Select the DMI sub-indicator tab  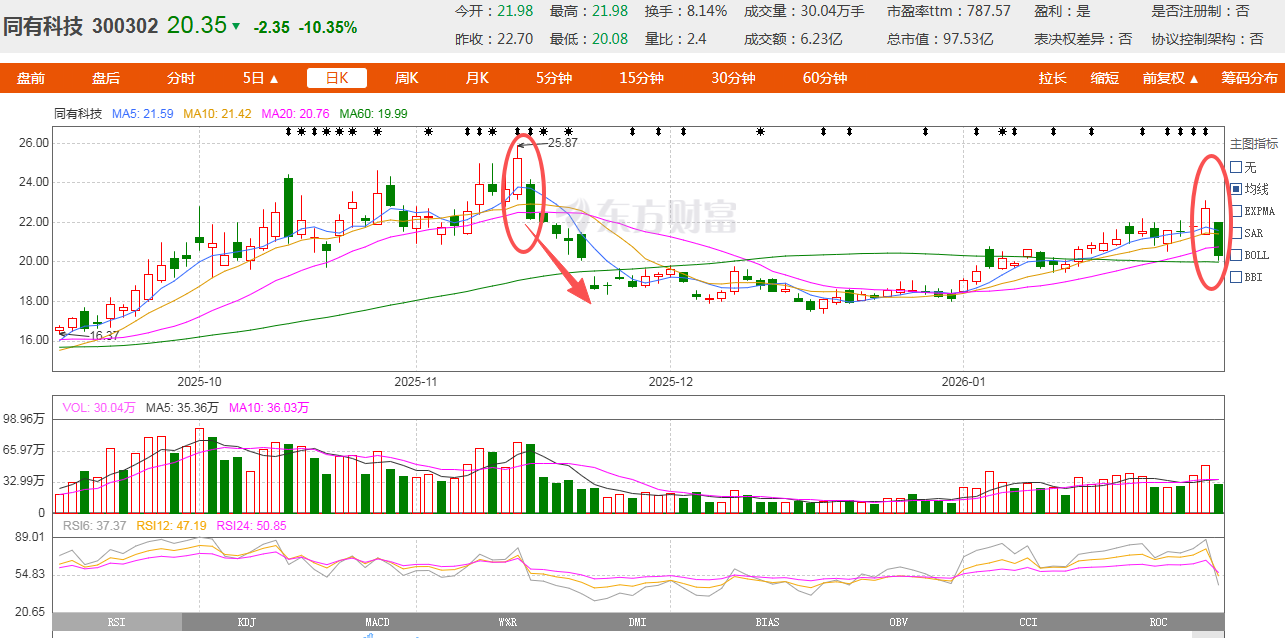pyautogui.click(x=637, y=622)
